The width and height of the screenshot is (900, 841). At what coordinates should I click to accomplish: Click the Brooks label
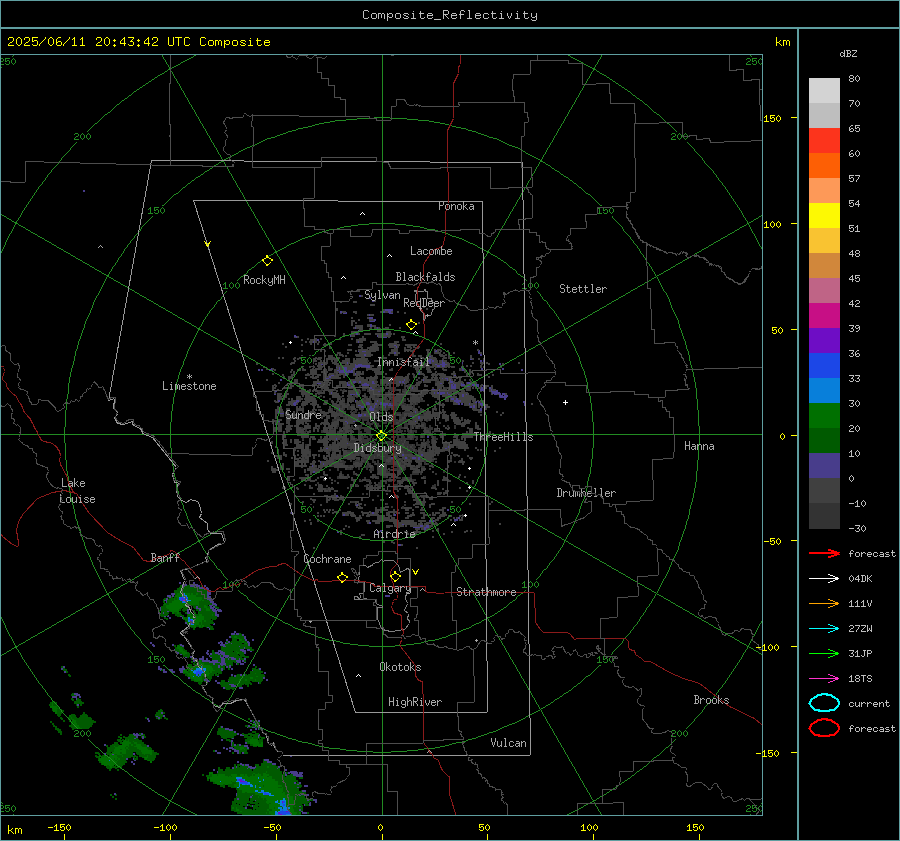click(x=711, y=700)
